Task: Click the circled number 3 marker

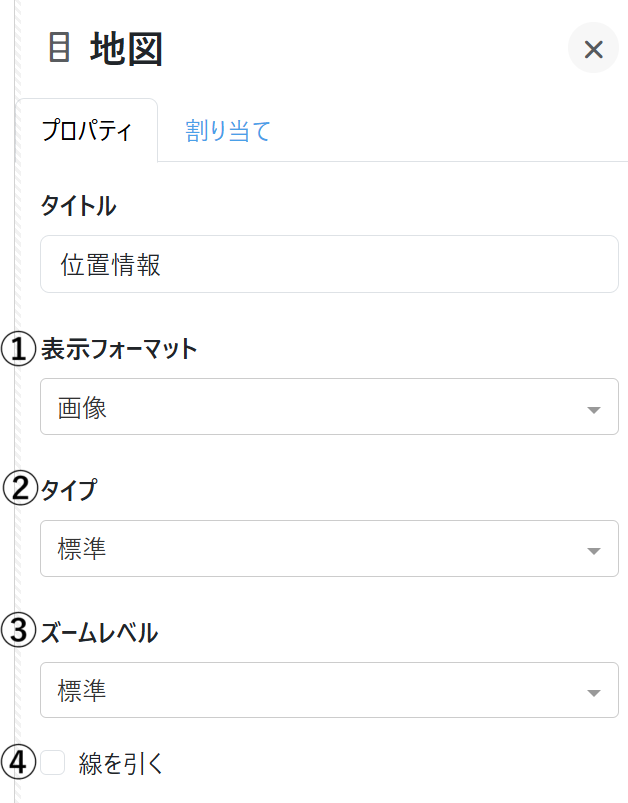Action: click(x=18, y=632)
